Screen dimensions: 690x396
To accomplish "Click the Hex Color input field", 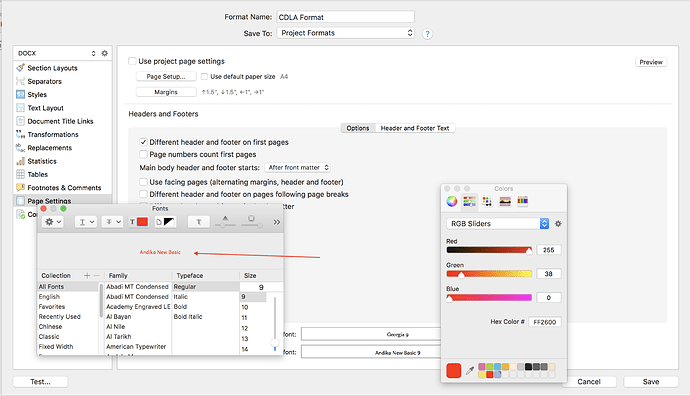I will [545, 322].
